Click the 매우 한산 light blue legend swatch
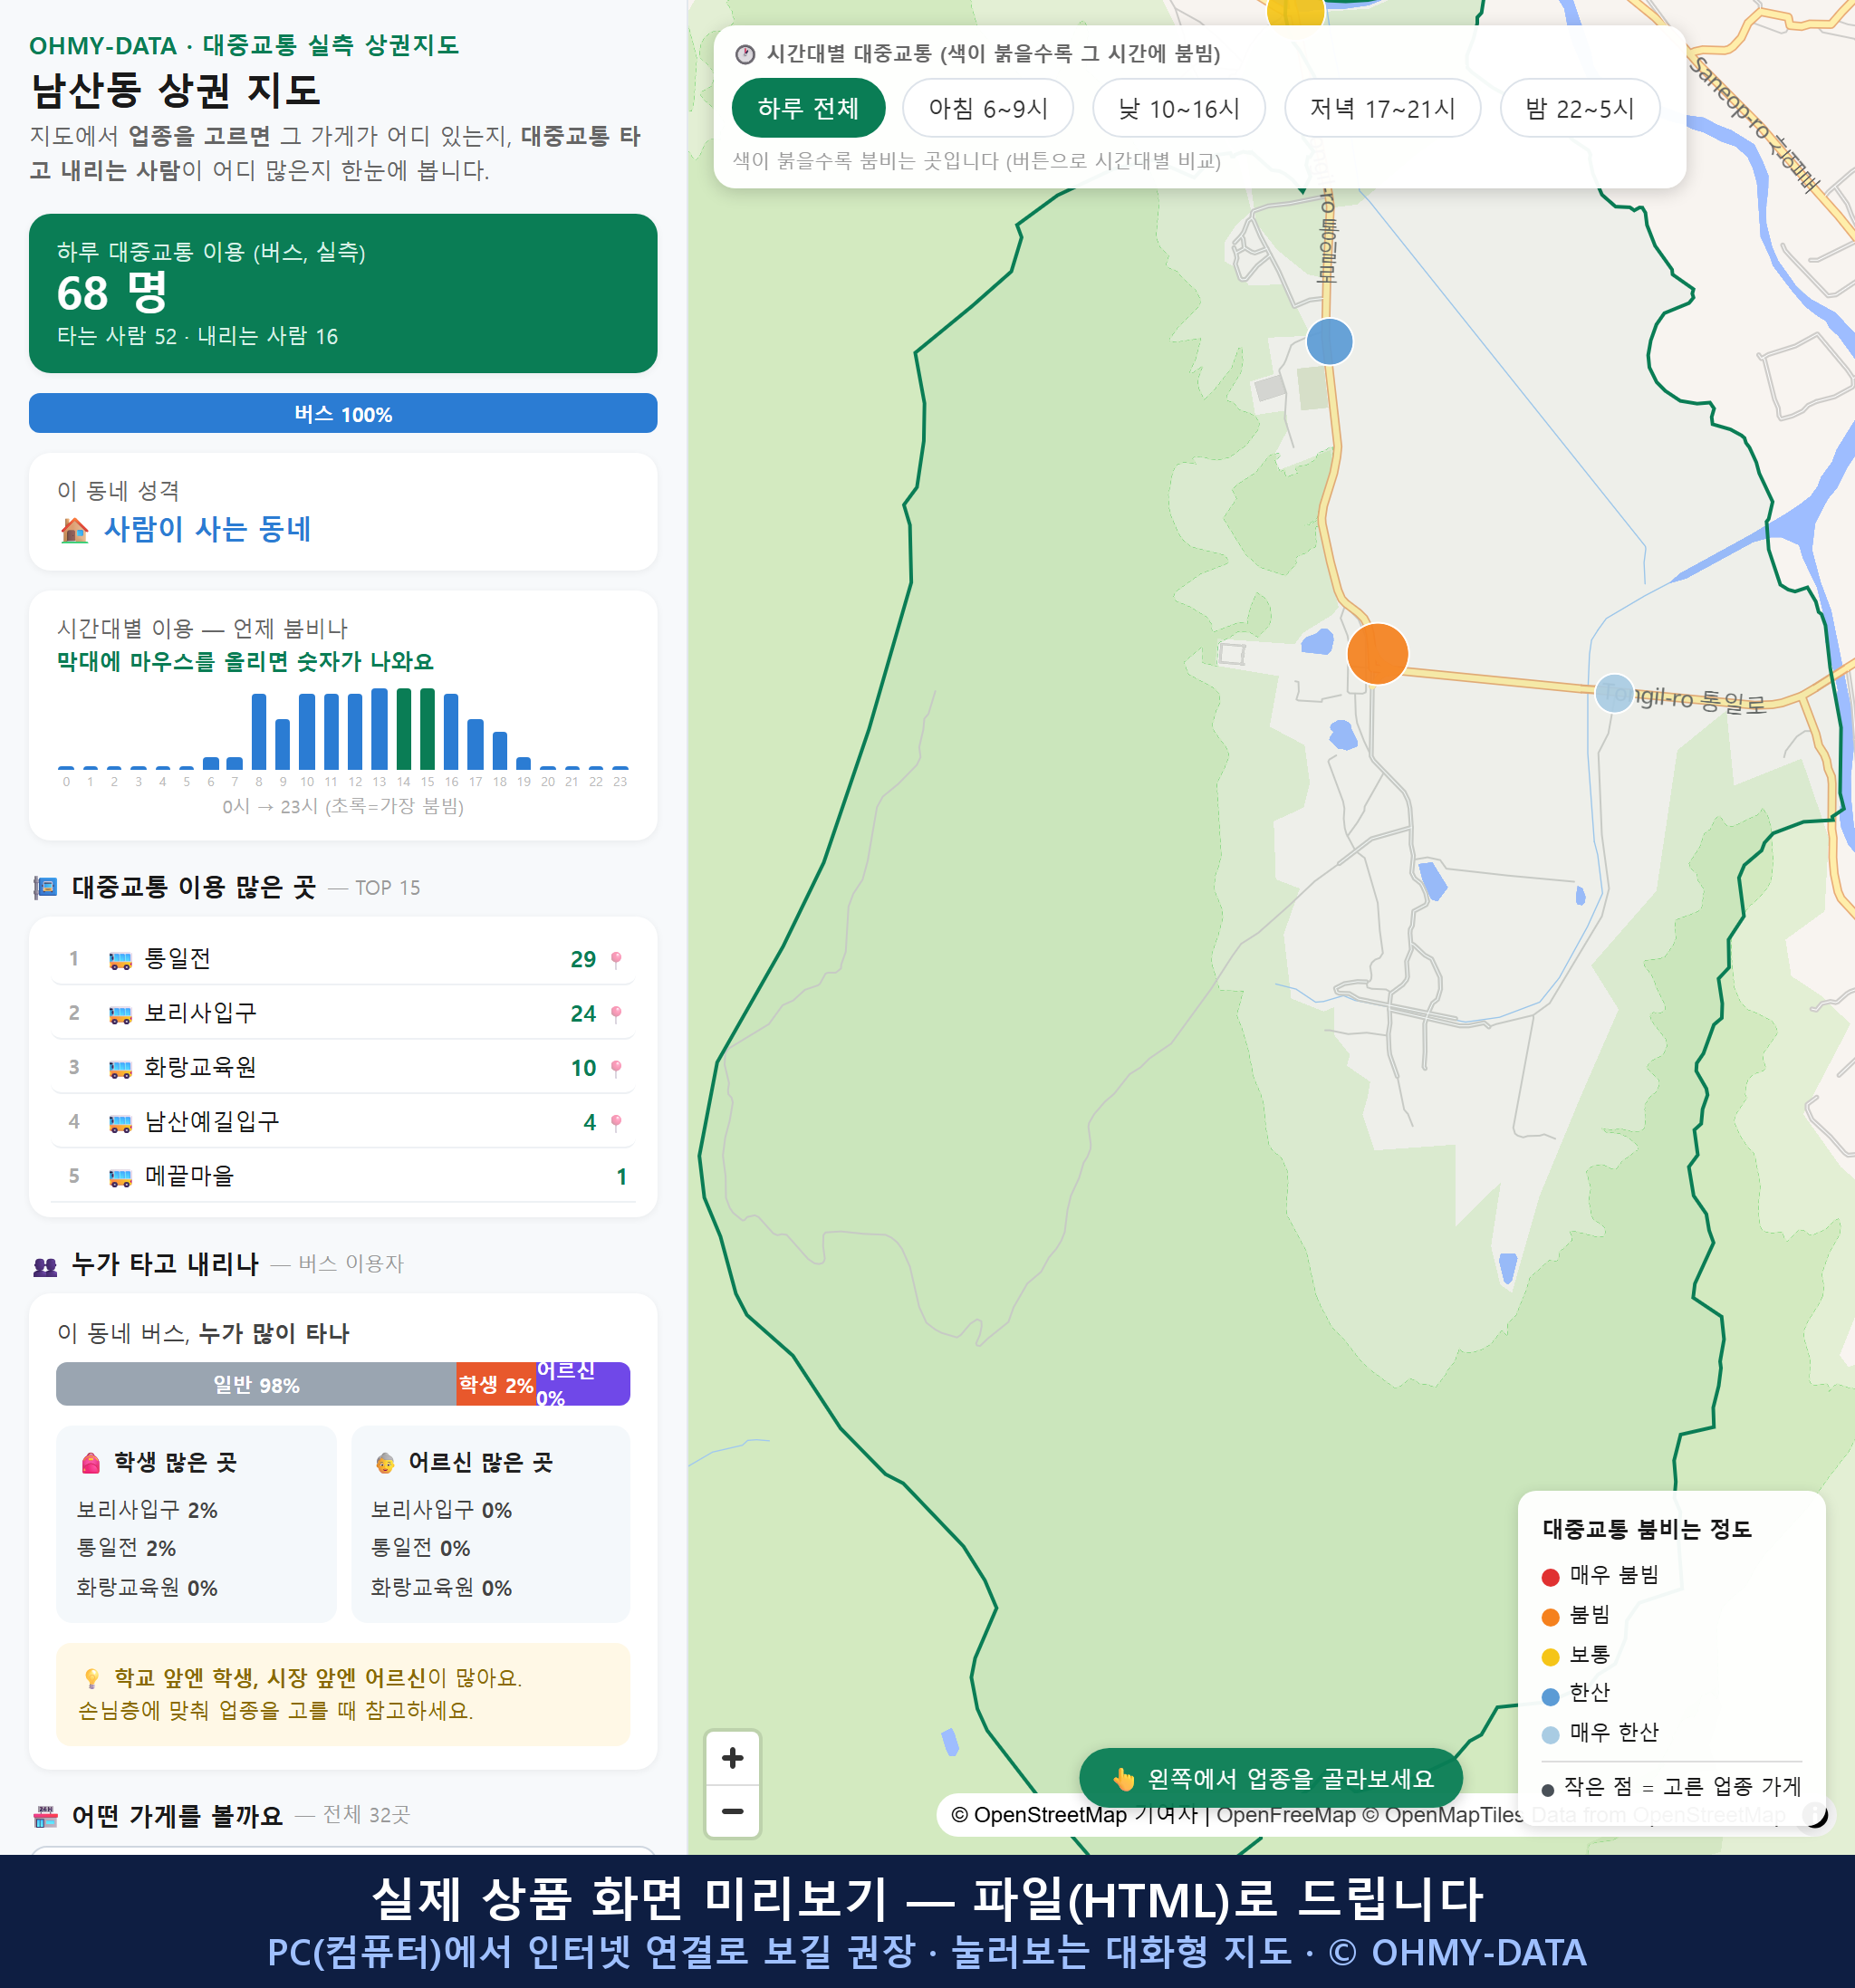Screen dimensions: 1855x1988 point(1550,1735)
